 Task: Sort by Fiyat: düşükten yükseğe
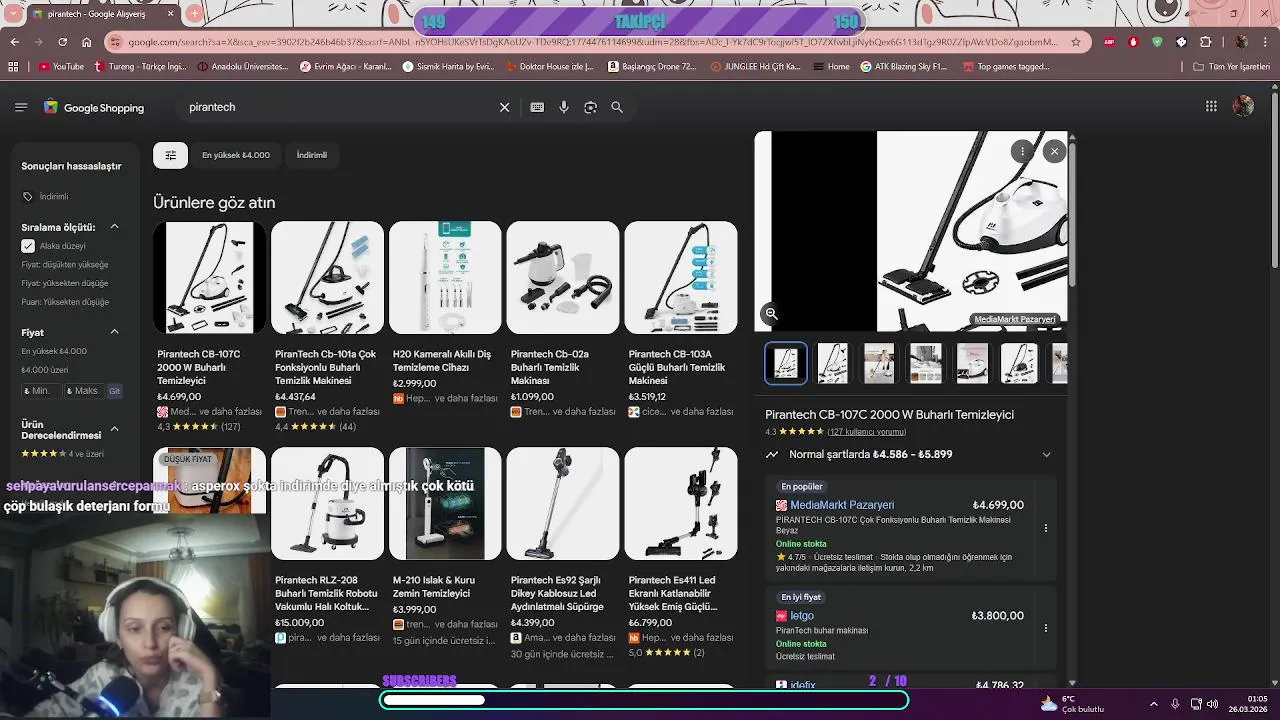click(x=65, y=265)
